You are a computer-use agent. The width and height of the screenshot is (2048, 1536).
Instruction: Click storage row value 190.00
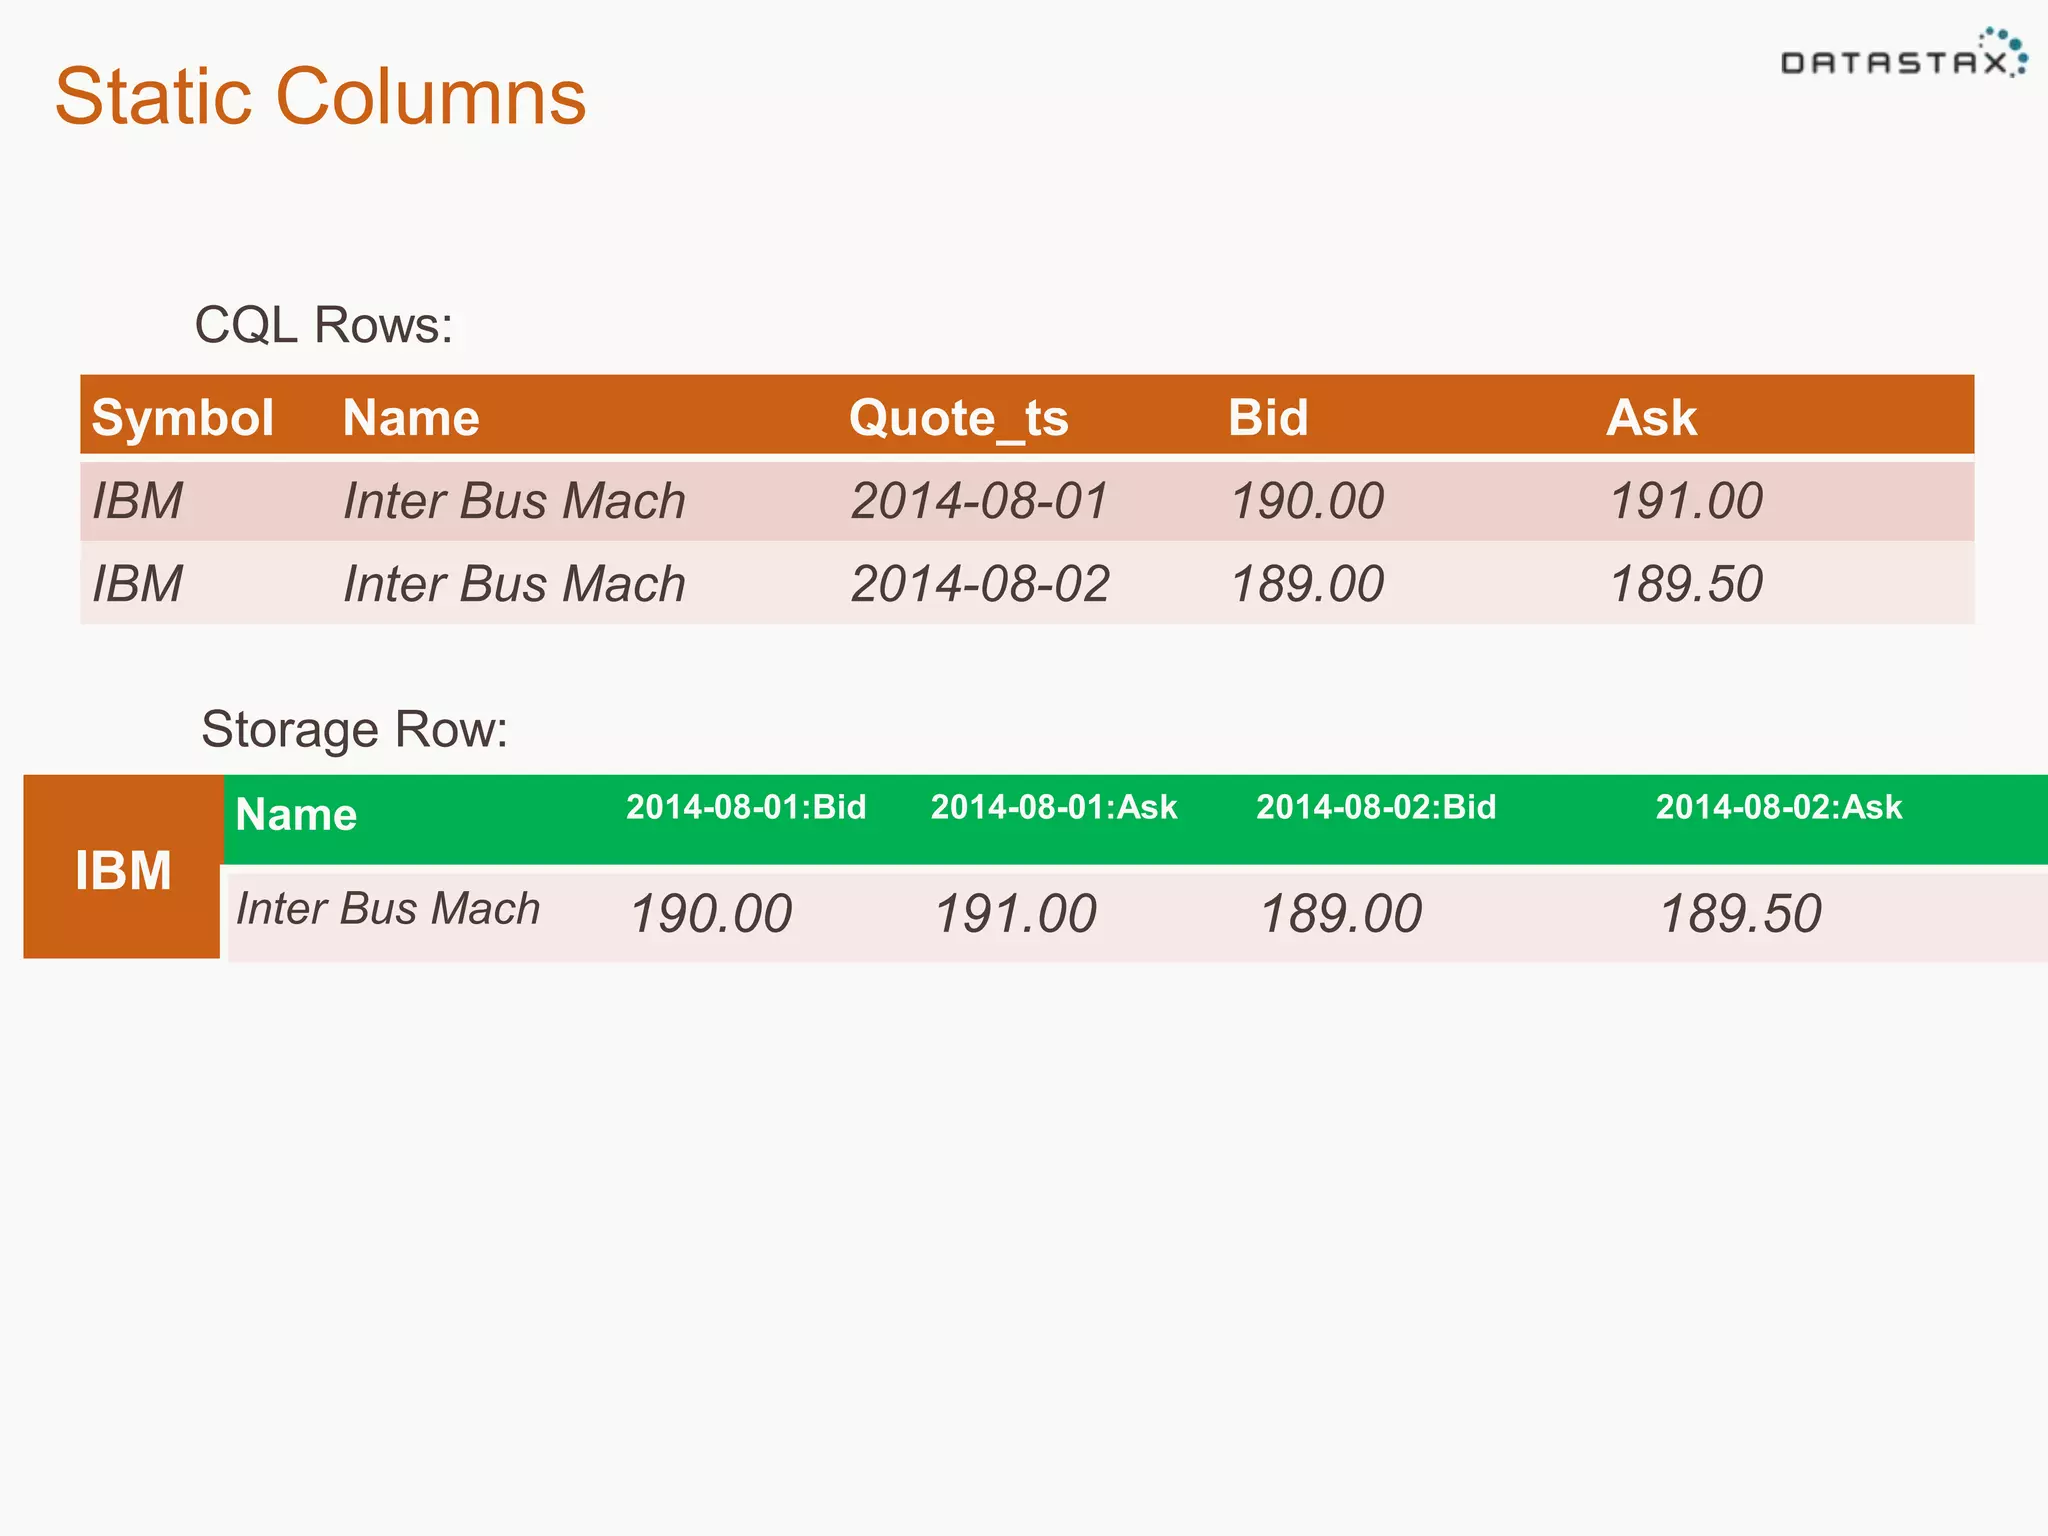711,914
